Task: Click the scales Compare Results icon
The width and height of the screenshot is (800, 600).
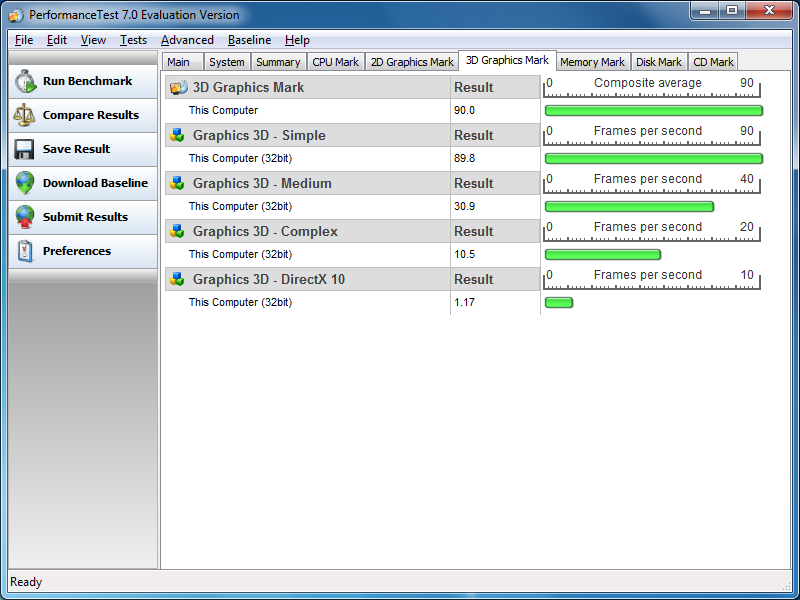Action: (24, 115)
